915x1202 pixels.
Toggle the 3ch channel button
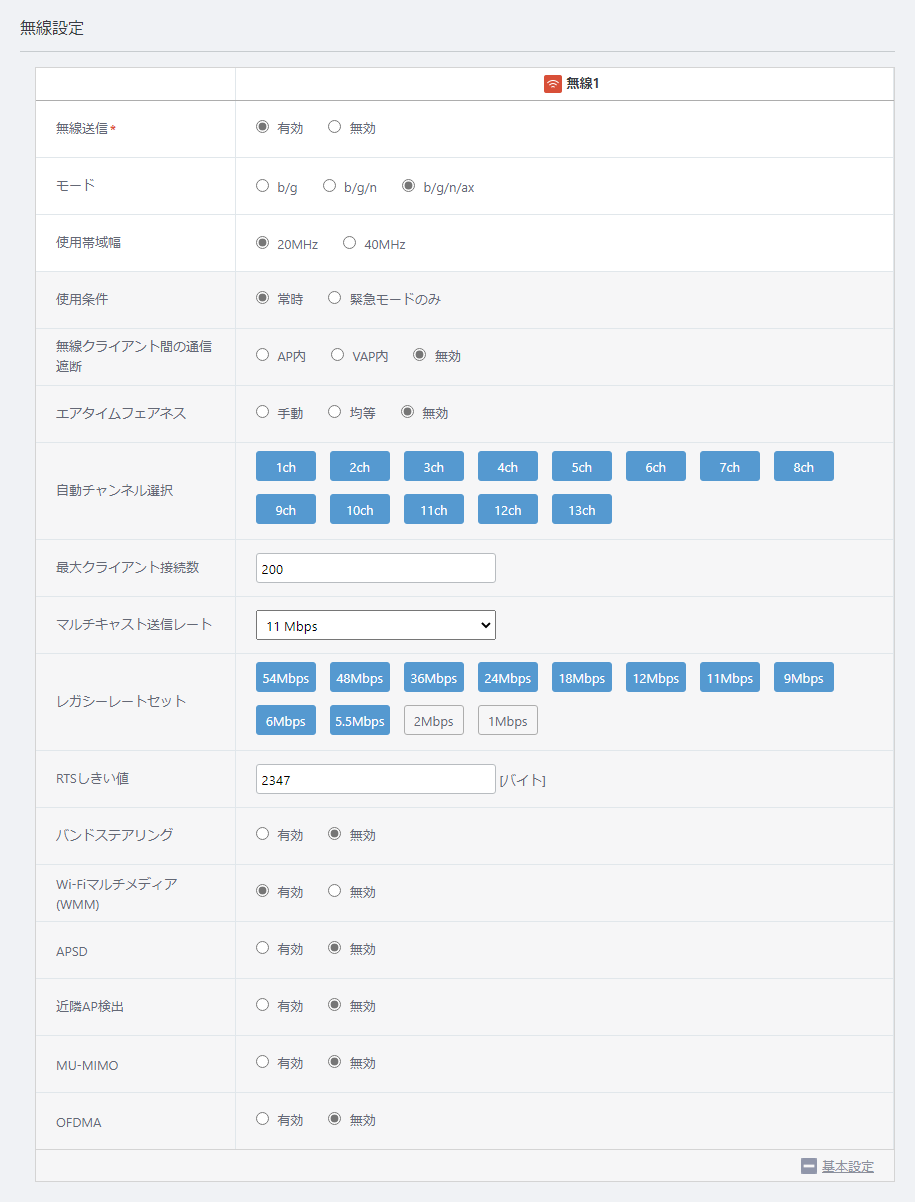tap(434, 467)
